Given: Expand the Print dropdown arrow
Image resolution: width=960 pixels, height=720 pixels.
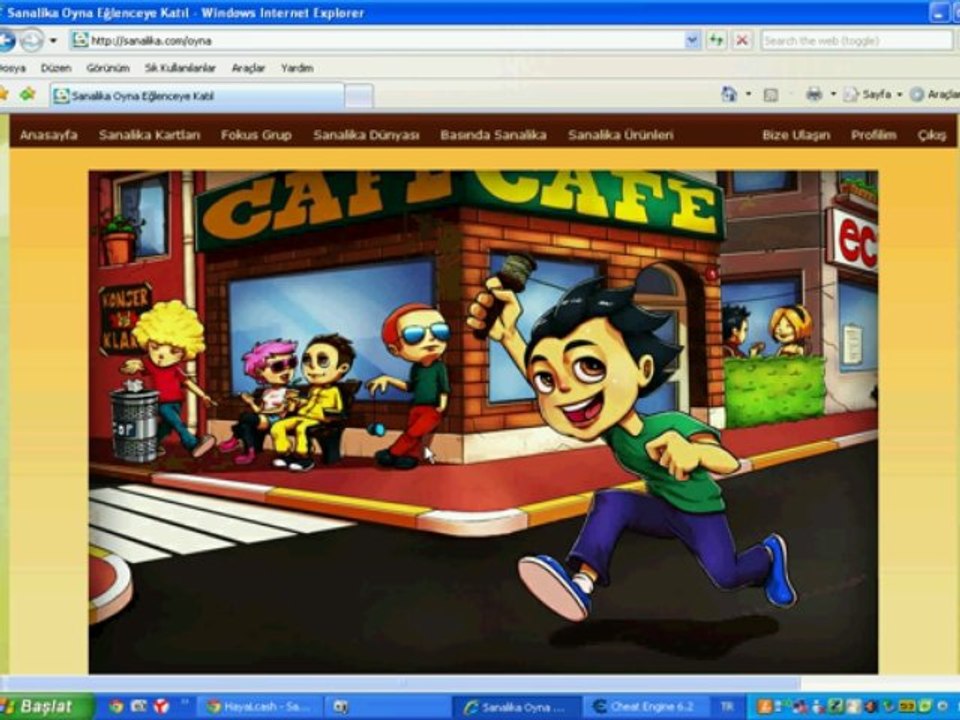Looking at the screenshot, I should (x=833, y=94).
